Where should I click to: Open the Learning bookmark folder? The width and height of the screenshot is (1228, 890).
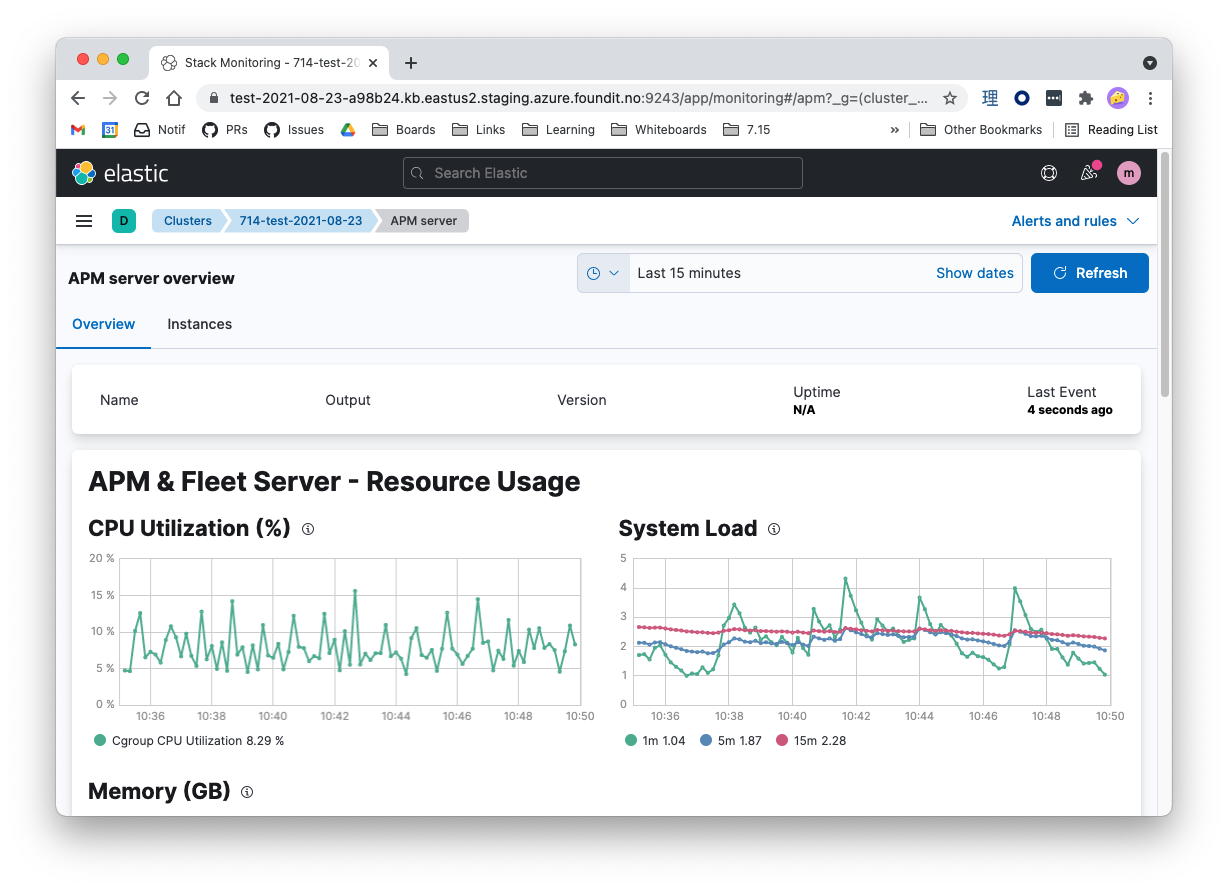[557, 130]
